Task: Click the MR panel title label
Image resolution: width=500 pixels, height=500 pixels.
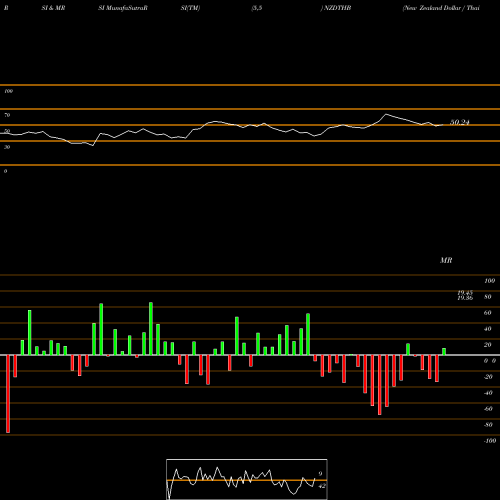Action: (446, 260)
